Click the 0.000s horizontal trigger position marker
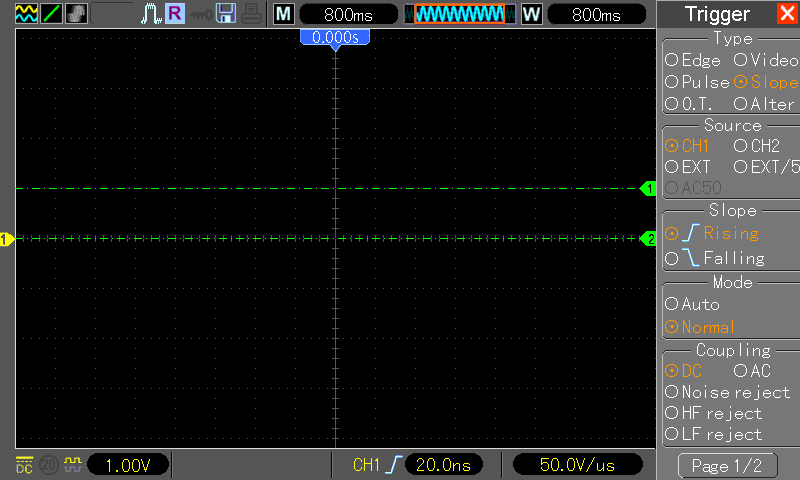800x480 pixels. (x=335, y=38)
